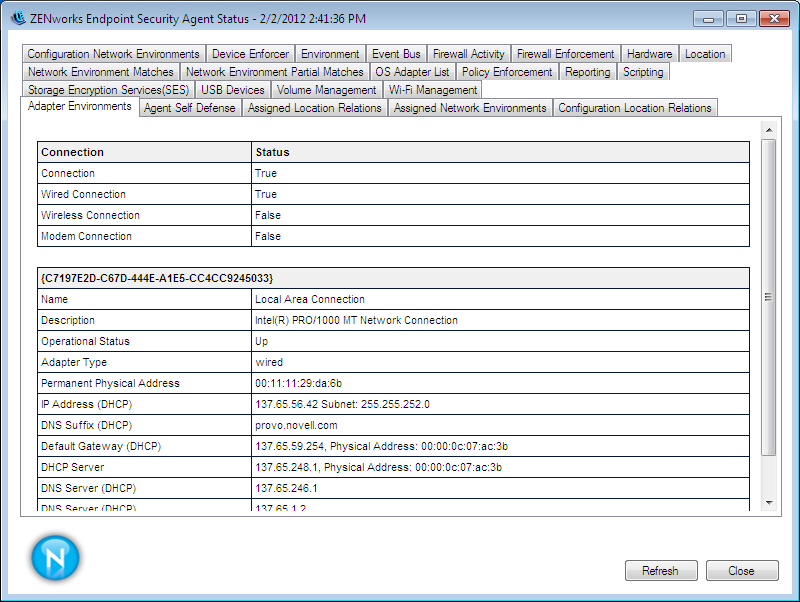Switch to the Device Enforcer tab
Viewport: 800px width, 602px height.
tap(250, 54)
